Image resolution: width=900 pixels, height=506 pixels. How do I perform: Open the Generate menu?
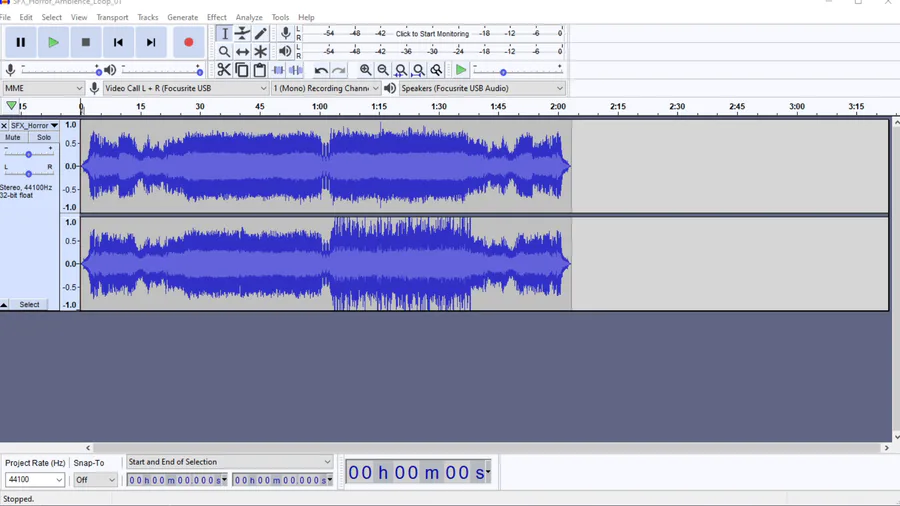[x=183, y=17]
